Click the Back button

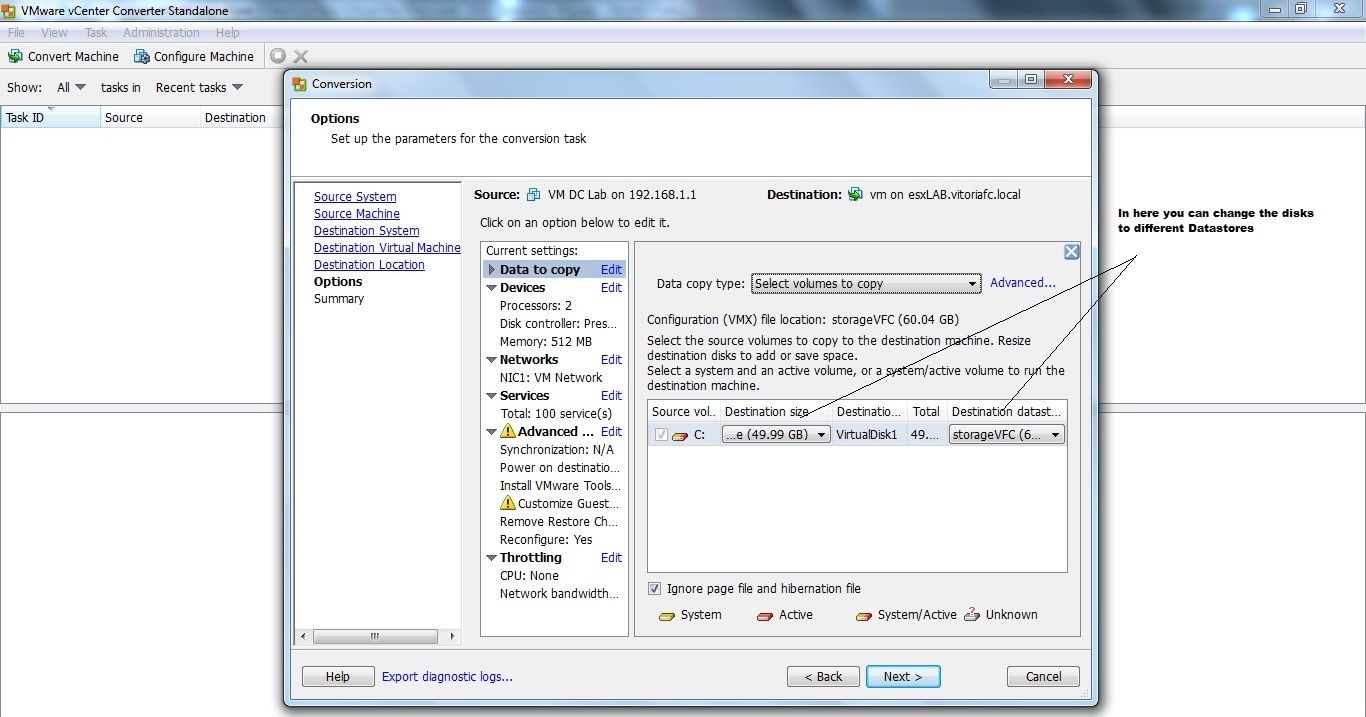pyautogui.click(x=823, y=677)
